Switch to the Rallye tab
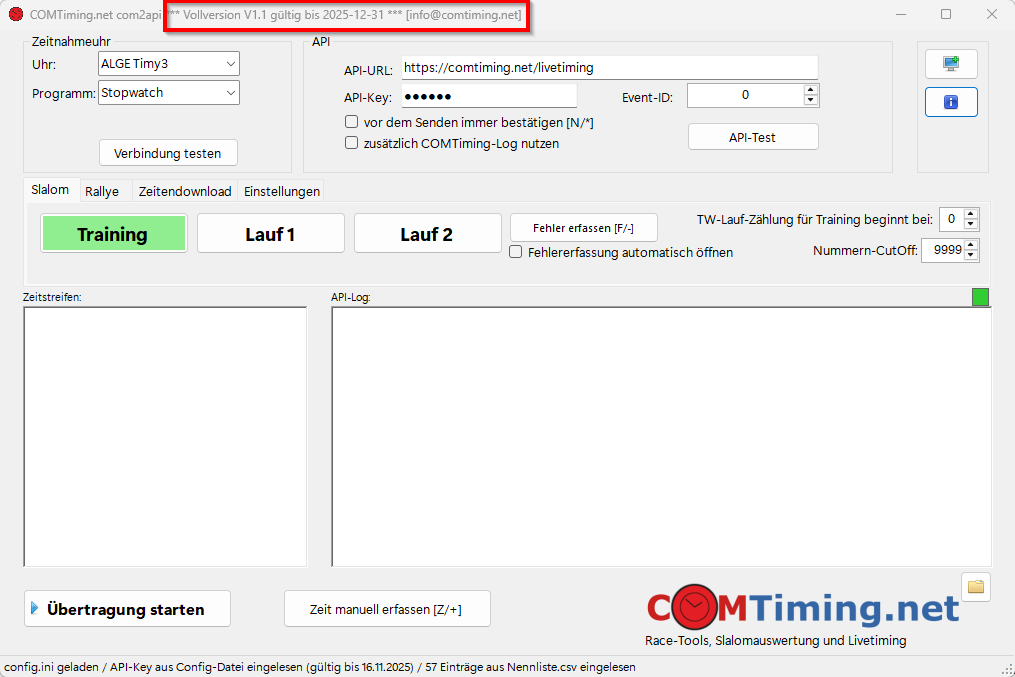1015x677 pixels. click(x=102, y=191)
